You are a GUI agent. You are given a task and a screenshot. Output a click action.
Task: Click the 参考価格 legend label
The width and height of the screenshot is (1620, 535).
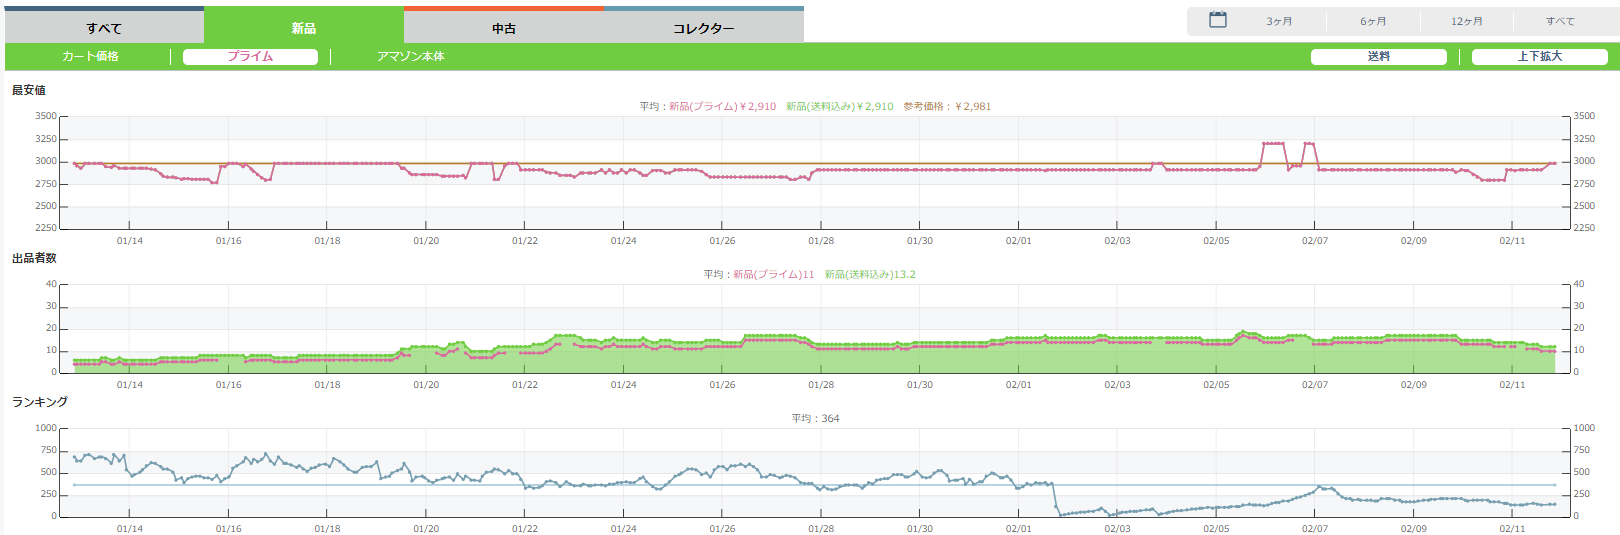click(947, 106)
